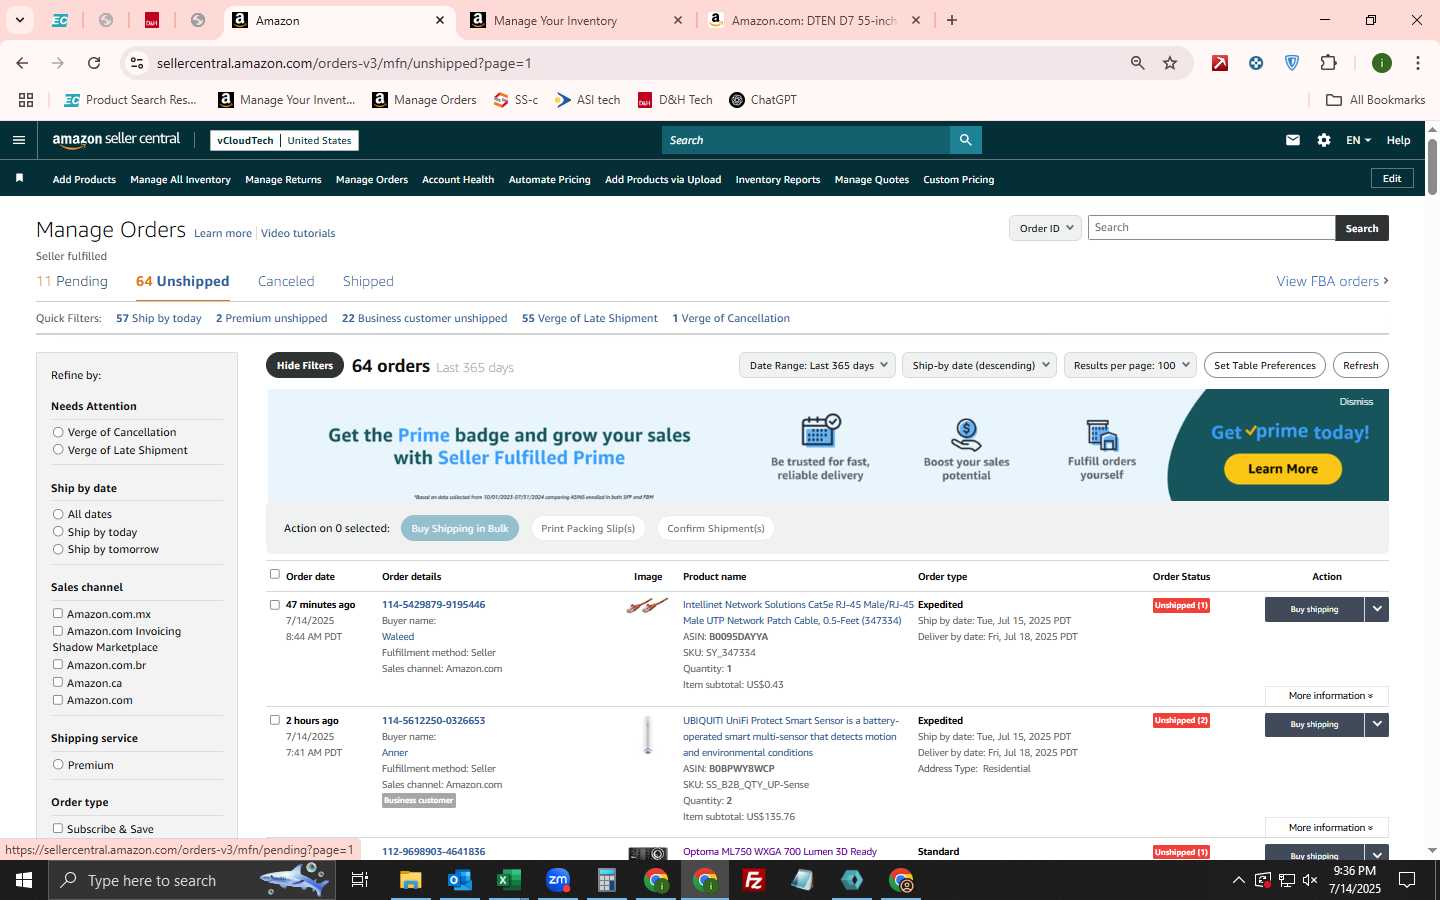This screenshot has height=900, width=1440.
Task: Select Verge of Late Shipment radio filter
Action: coord(58,450)
